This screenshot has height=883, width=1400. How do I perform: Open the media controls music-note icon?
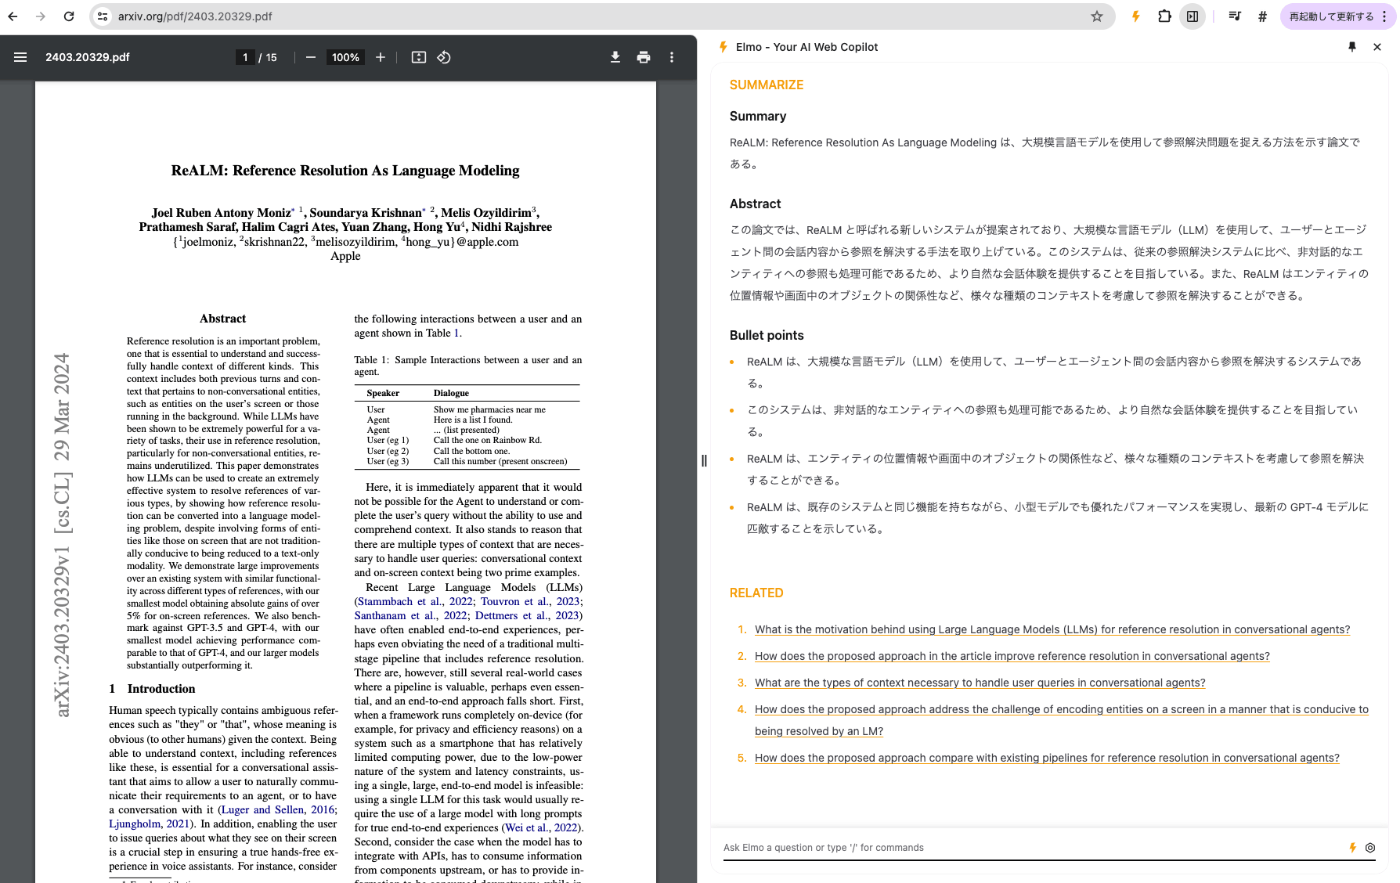1235,16
